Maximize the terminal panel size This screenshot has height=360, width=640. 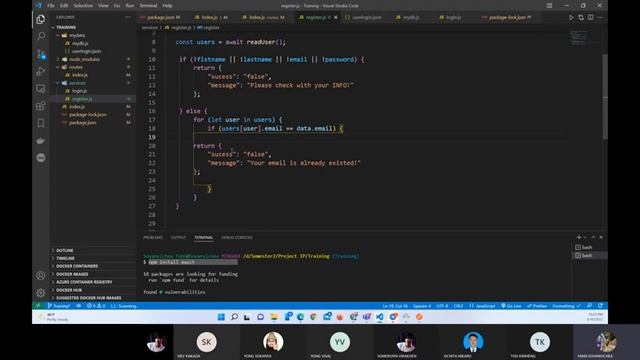click(x=593, y=237)
